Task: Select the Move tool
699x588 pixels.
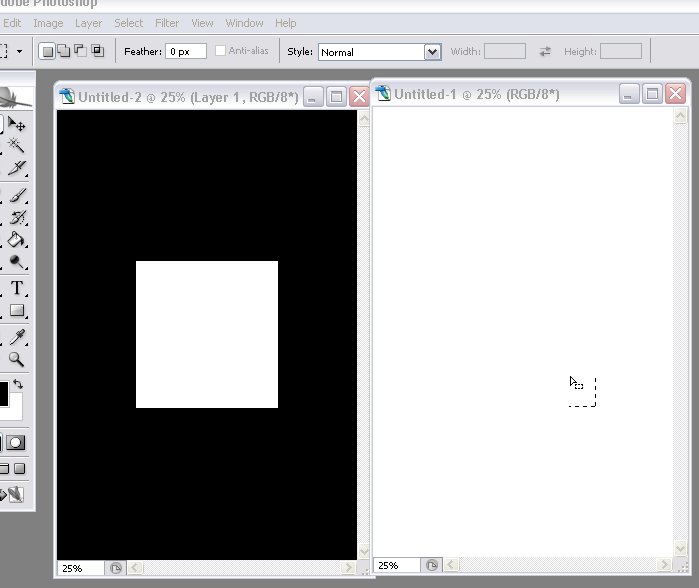Action: coord(17,125)
